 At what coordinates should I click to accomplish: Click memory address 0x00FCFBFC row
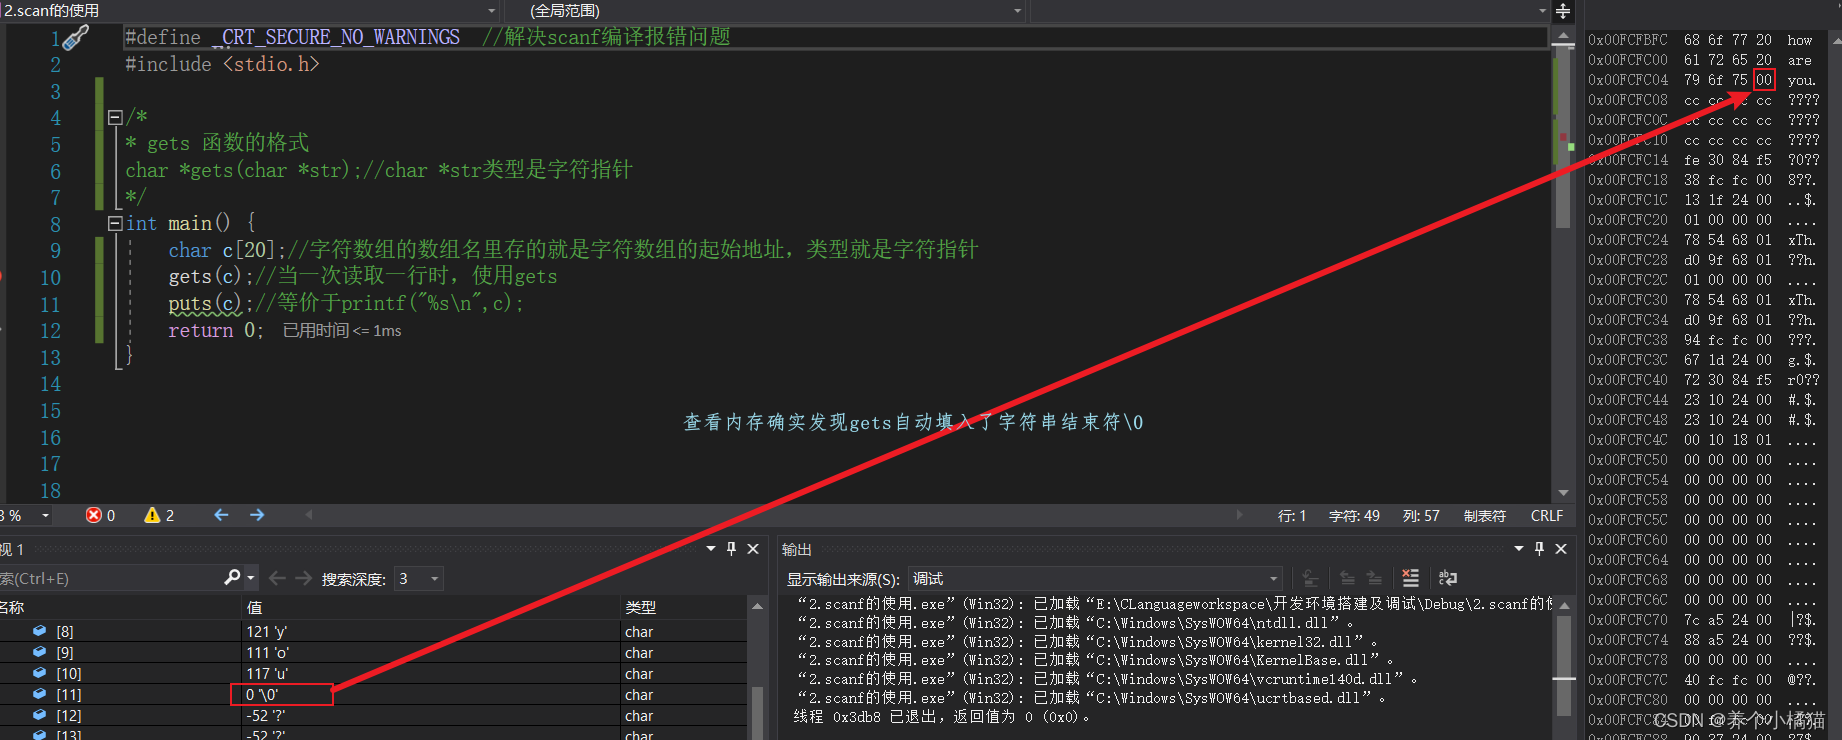tap(1702, 40)
